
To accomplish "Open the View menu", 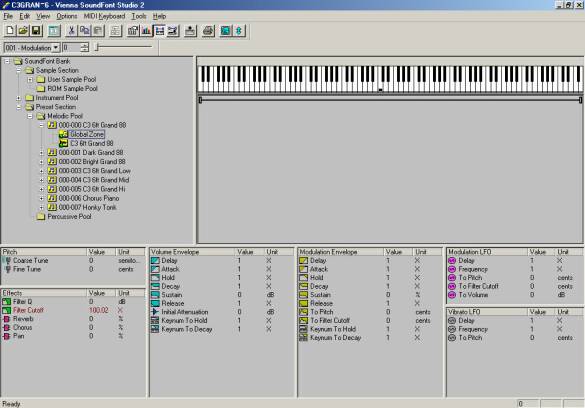I will click(43, 16).
